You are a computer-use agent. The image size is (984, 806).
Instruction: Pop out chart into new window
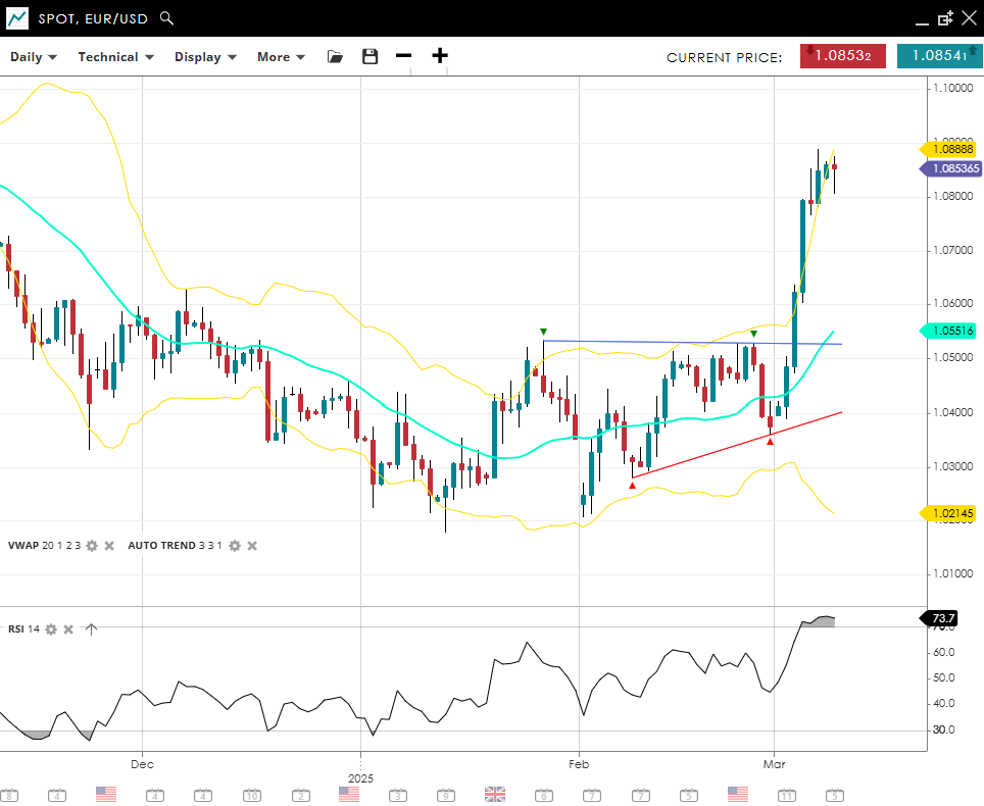point(945,18)
